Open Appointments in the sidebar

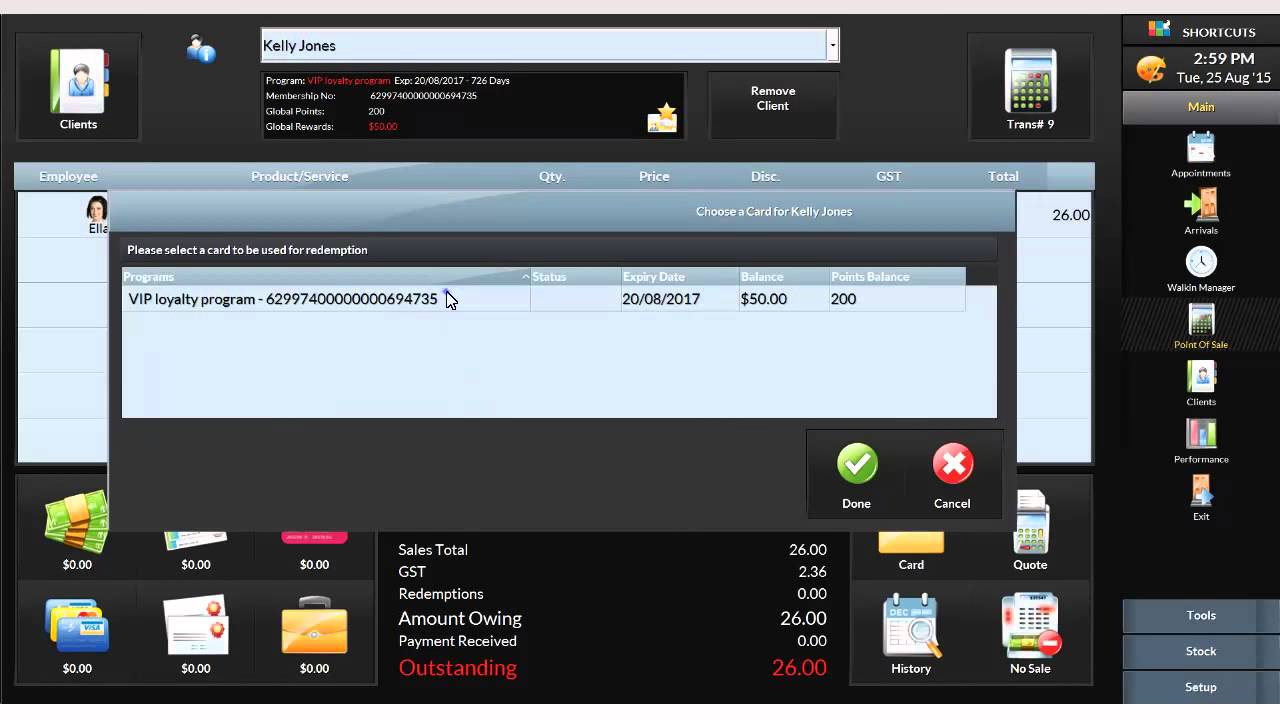point(1201,155)
